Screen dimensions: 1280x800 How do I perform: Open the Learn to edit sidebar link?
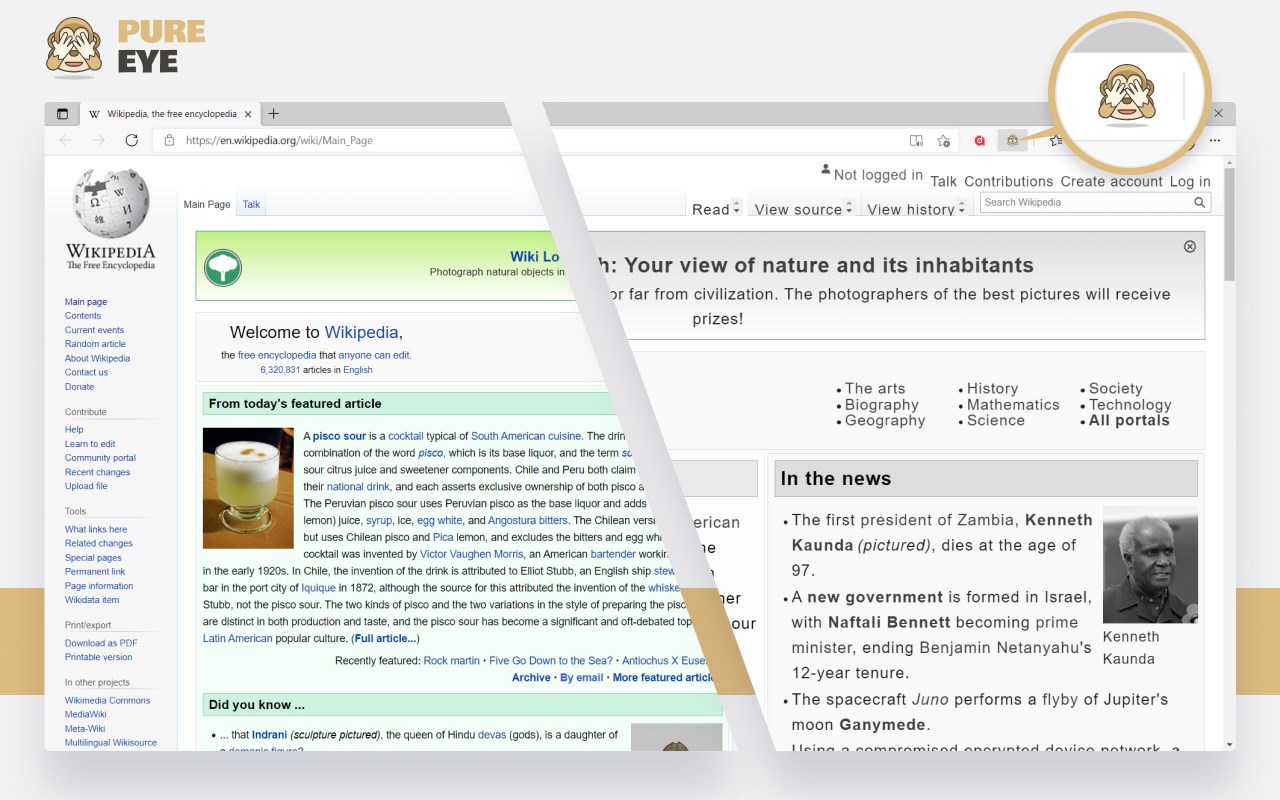click(x=90, y=444)
